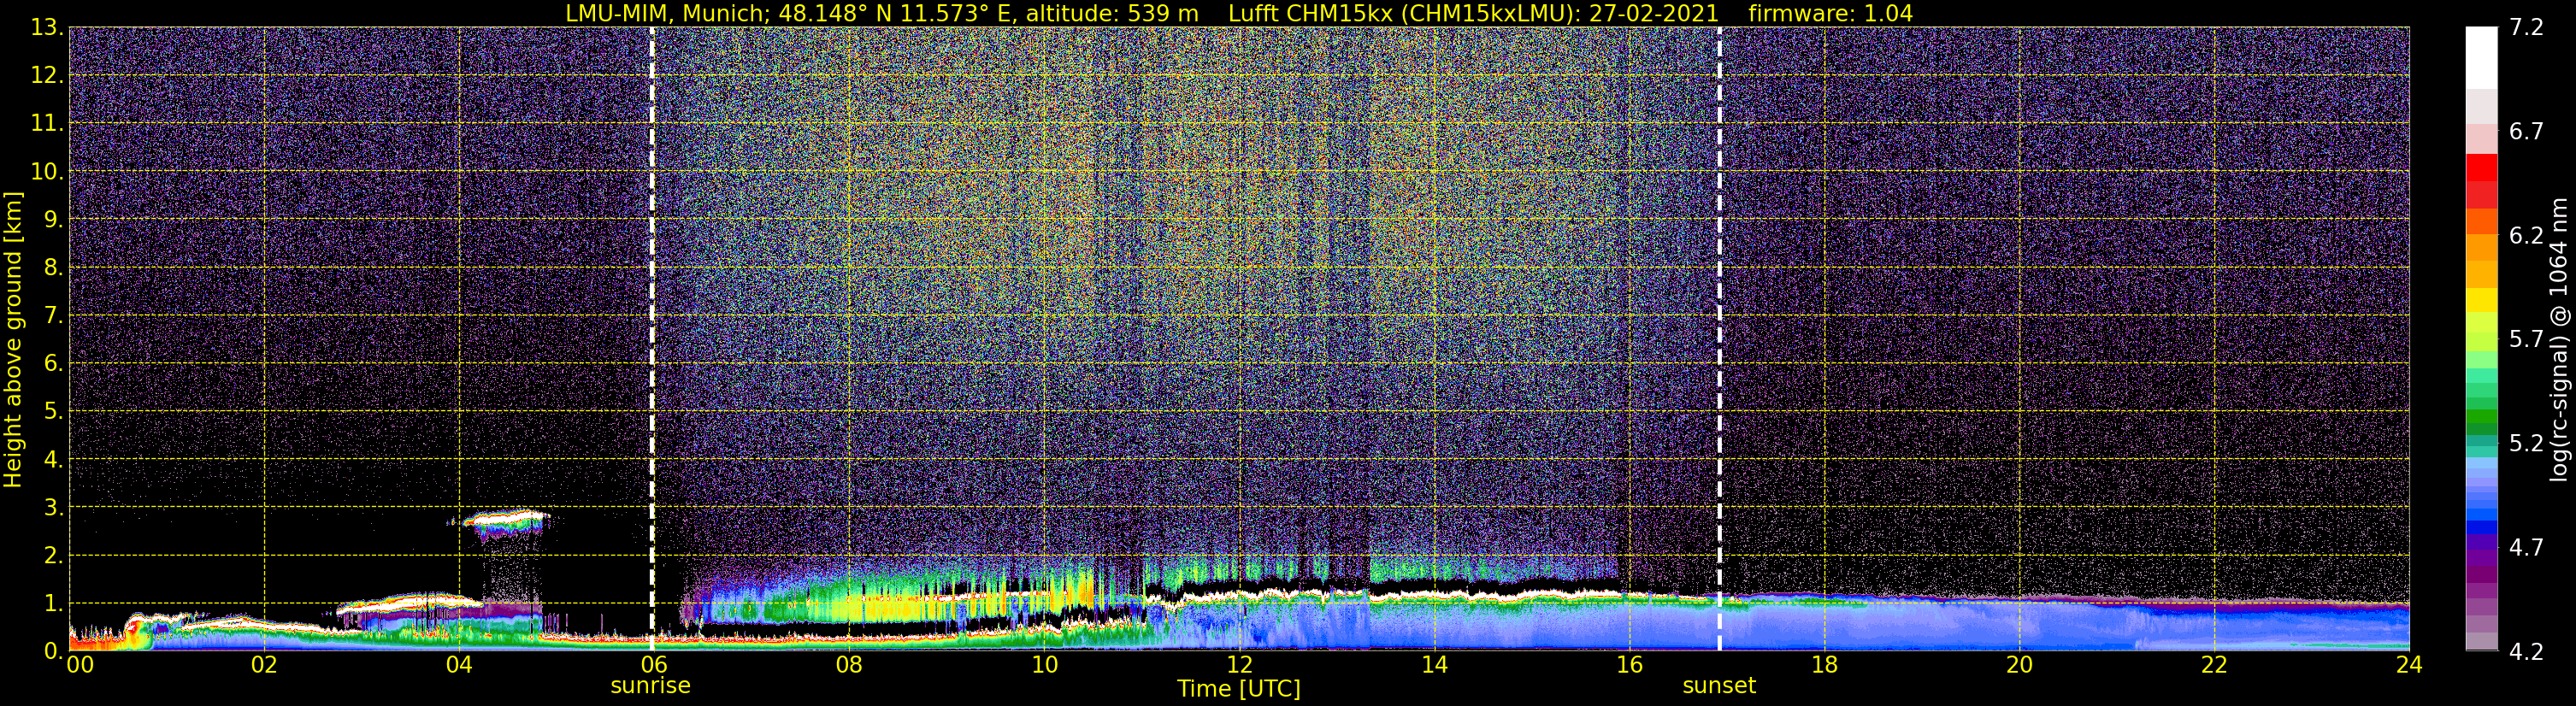Click the height axis tick '12.'
The height and width of the screenshot is (706, 2576).
click(47, 76)
